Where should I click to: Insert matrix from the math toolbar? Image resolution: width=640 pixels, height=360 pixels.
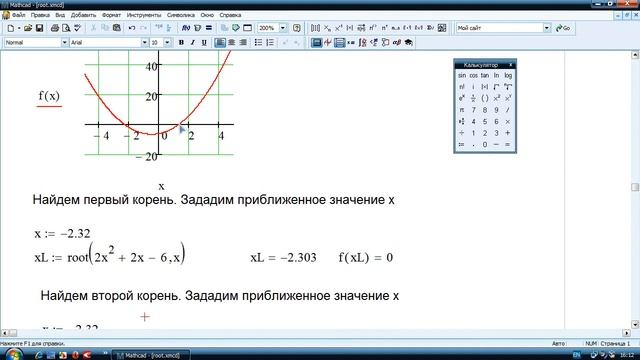coord(315,28)
